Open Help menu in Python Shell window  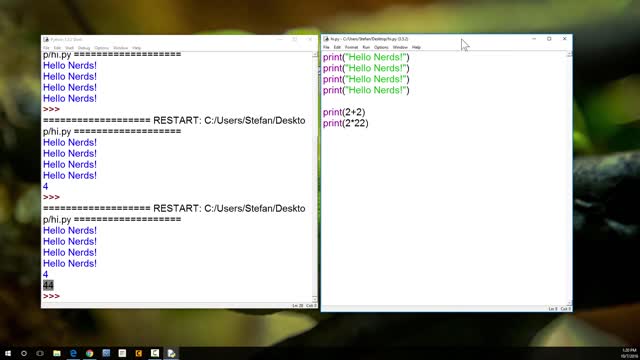coord(137,48)
